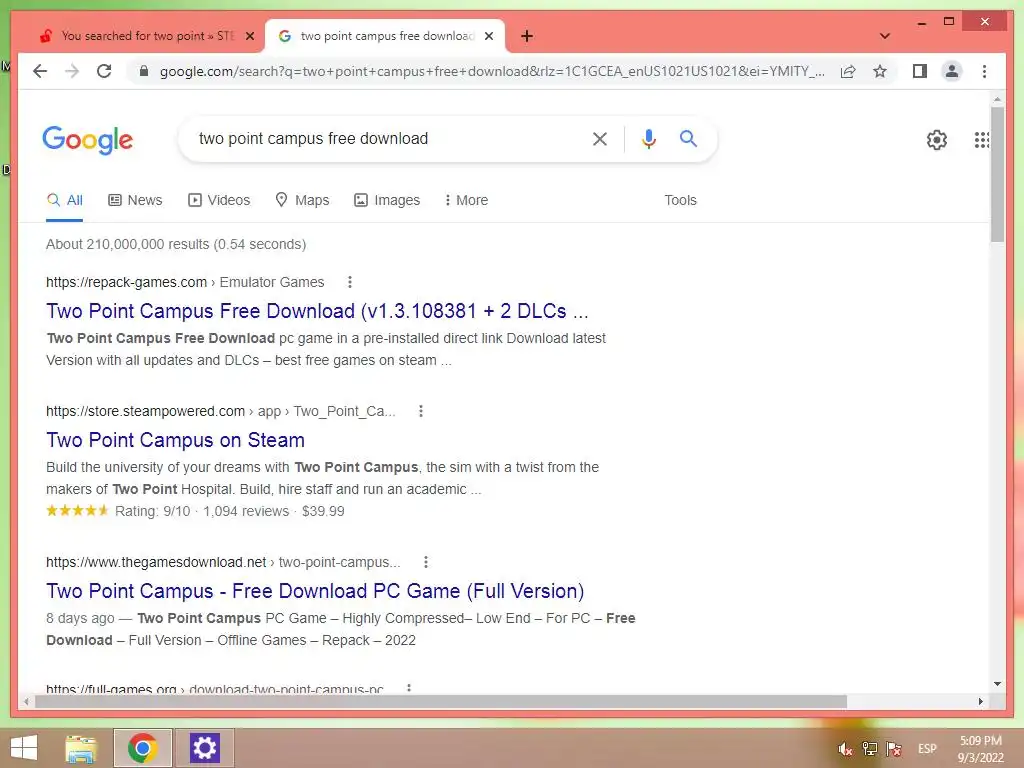
Task: Select the 'two point campus free download' tab
Action: coord(384,36)
